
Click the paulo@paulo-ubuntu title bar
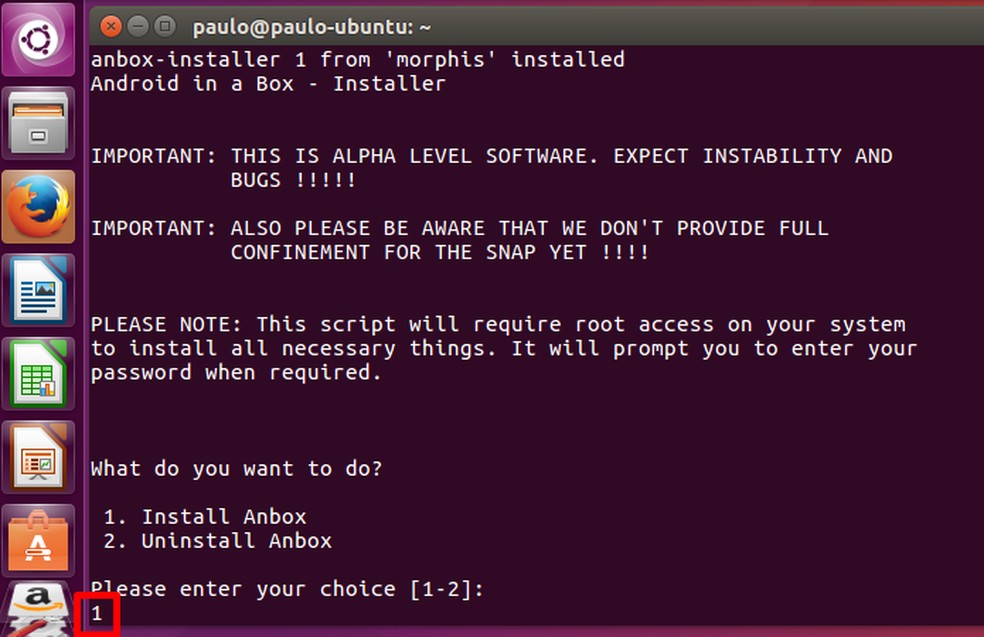[297, 26]
